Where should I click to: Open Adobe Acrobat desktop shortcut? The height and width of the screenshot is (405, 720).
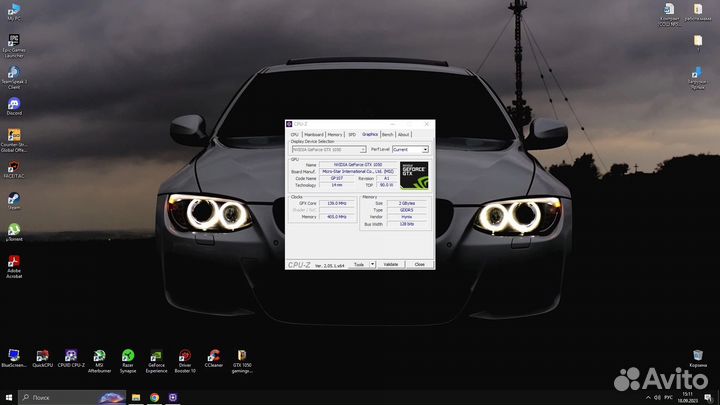click(x=14, y=267)
